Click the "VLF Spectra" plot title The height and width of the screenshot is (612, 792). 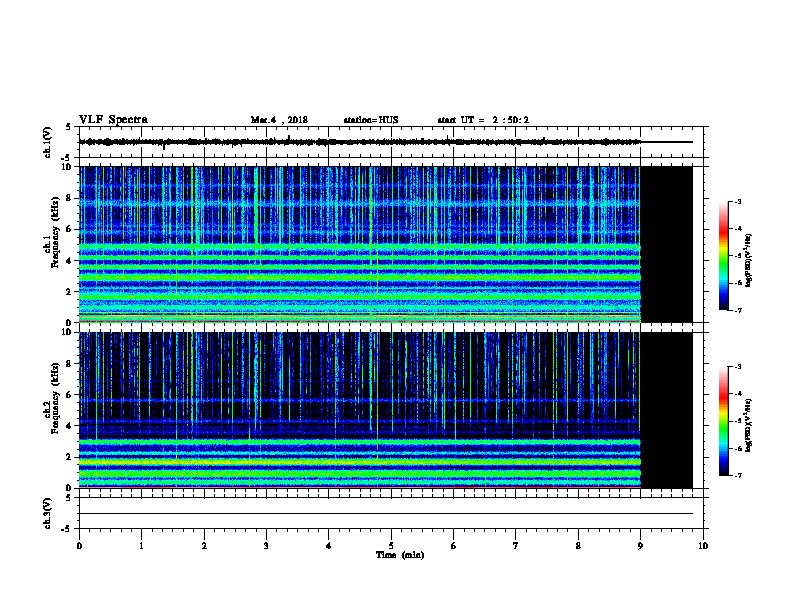(x=113, y=120)
